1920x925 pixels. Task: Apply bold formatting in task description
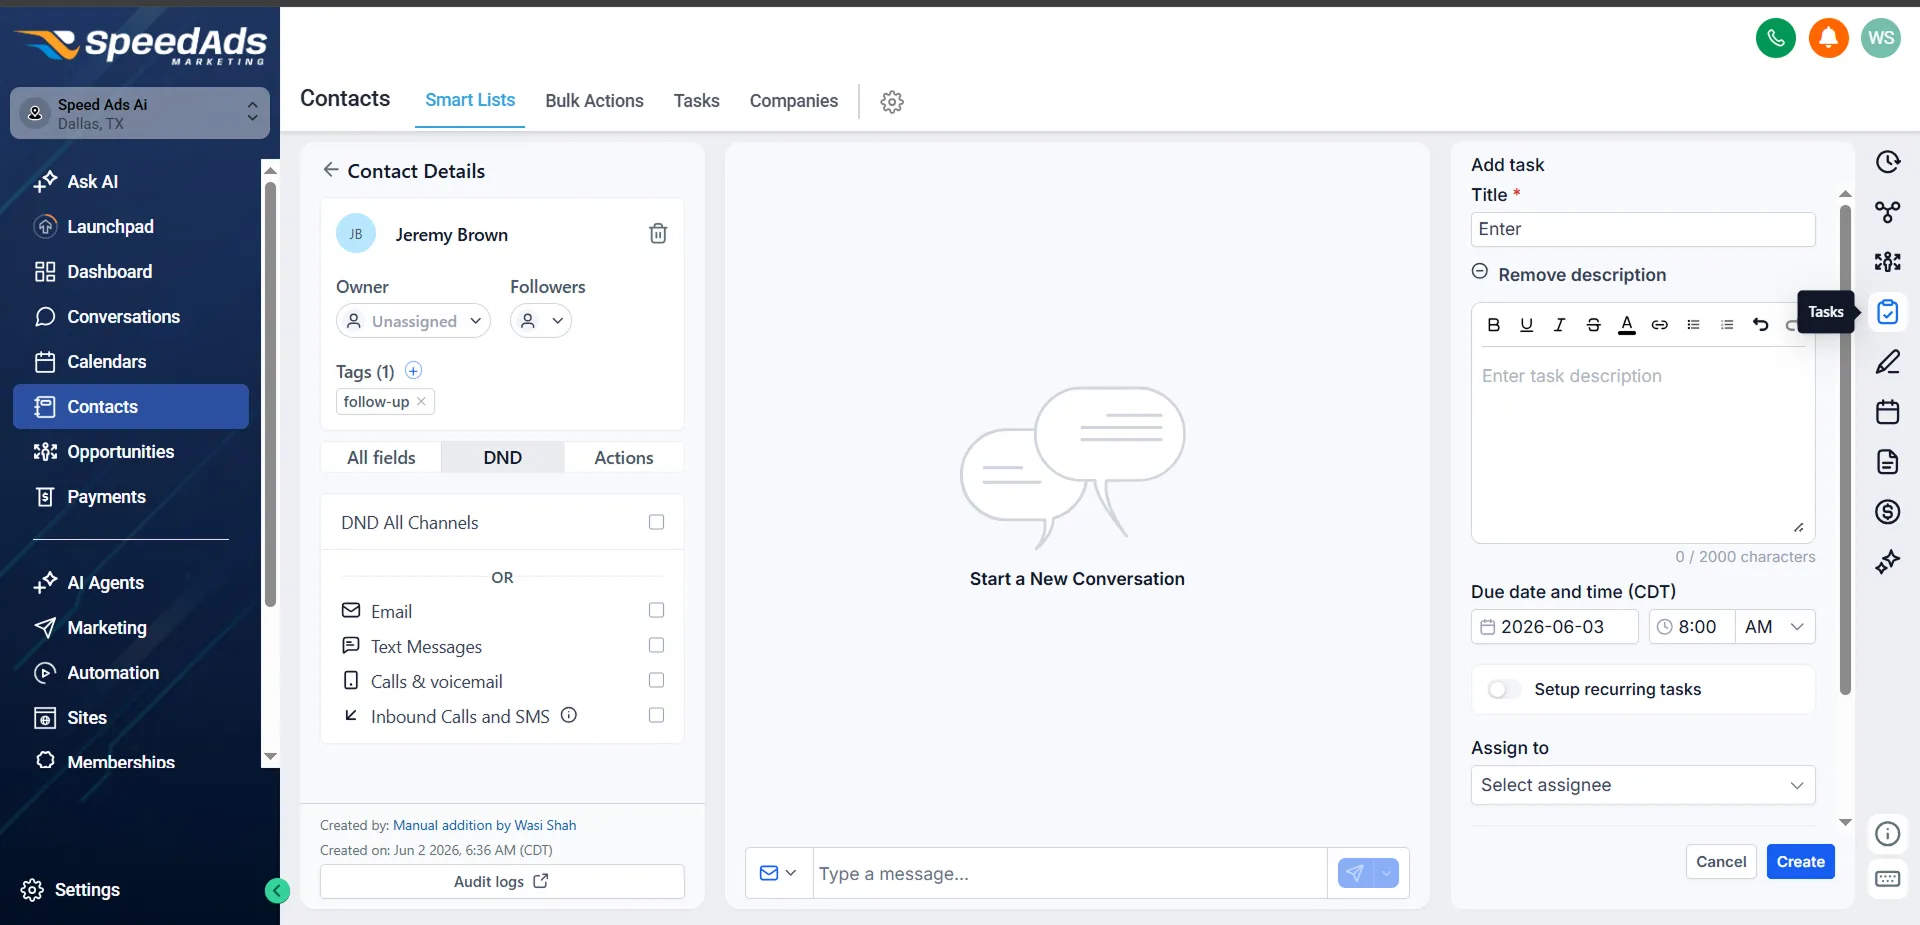1493,324
